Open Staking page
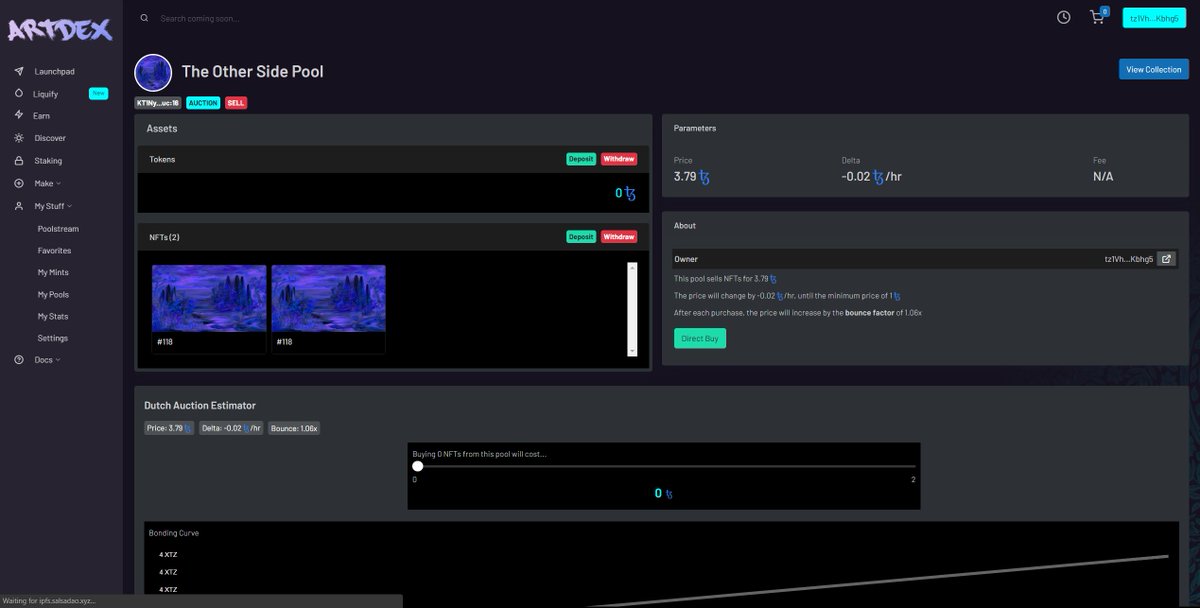This screenshot has height=608, width=1200. (48, 161)
